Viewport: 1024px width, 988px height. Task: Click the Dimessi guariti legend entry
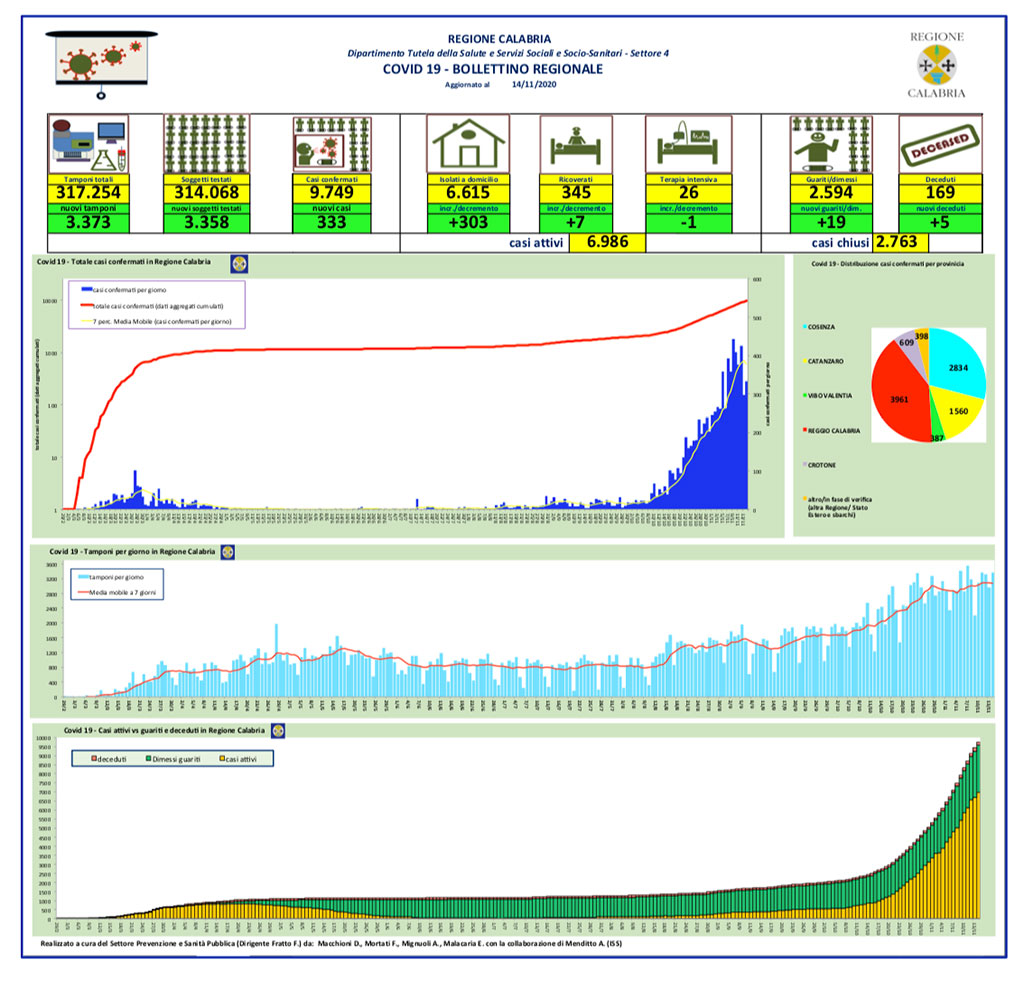[173, 759]
